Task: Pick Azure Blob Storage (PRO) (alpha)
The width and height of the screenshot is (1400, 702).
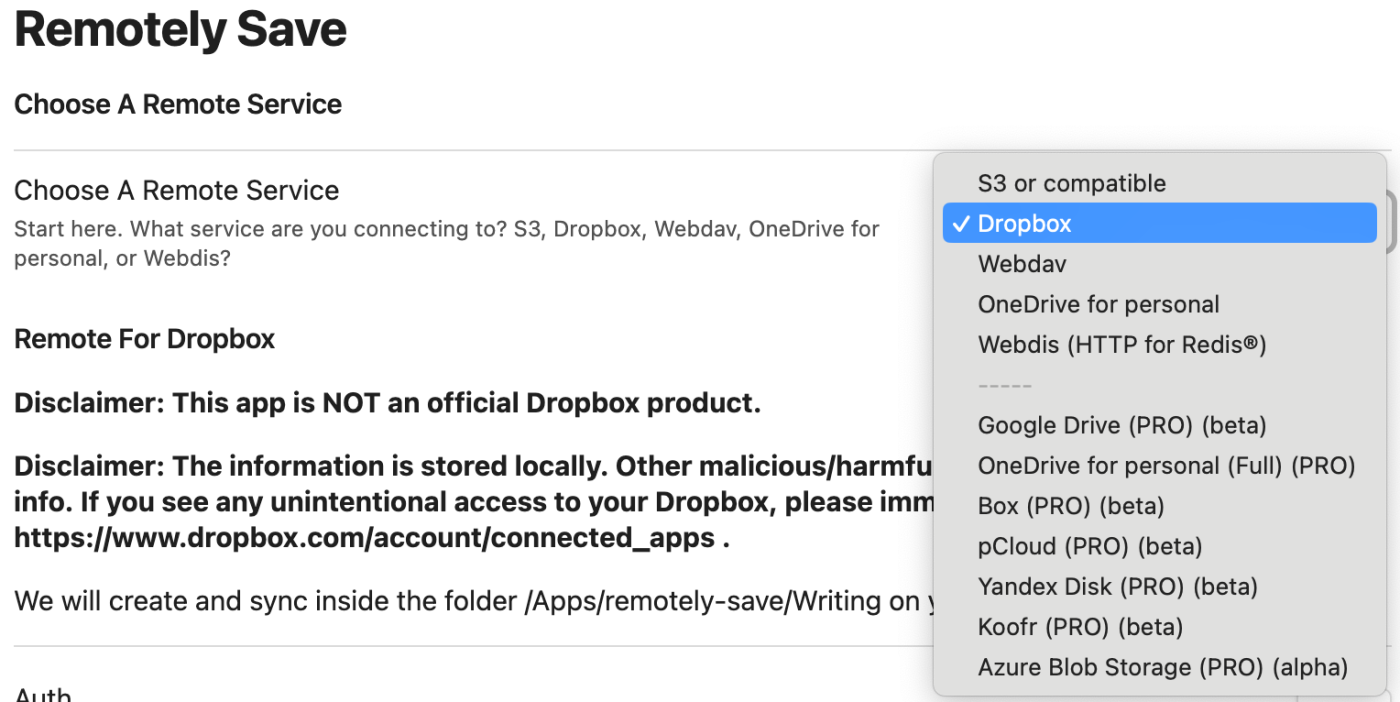Action: 1162,667
